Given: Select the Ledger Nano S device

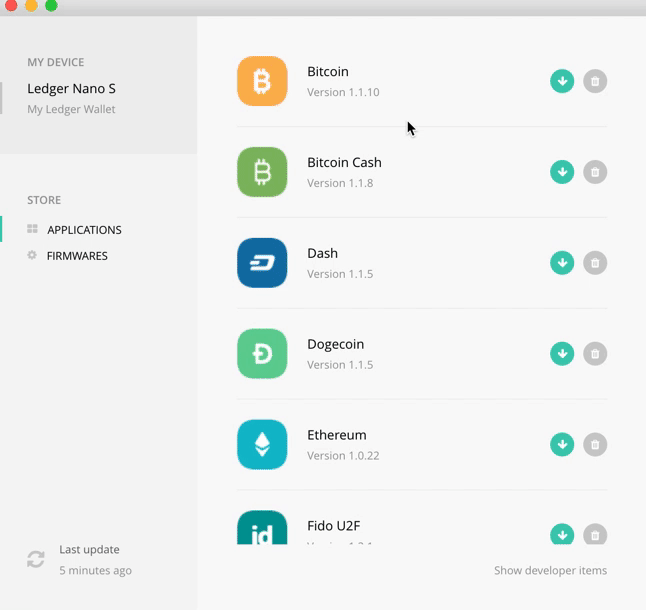Looking at the screenshot, I should tap(71, 88).
